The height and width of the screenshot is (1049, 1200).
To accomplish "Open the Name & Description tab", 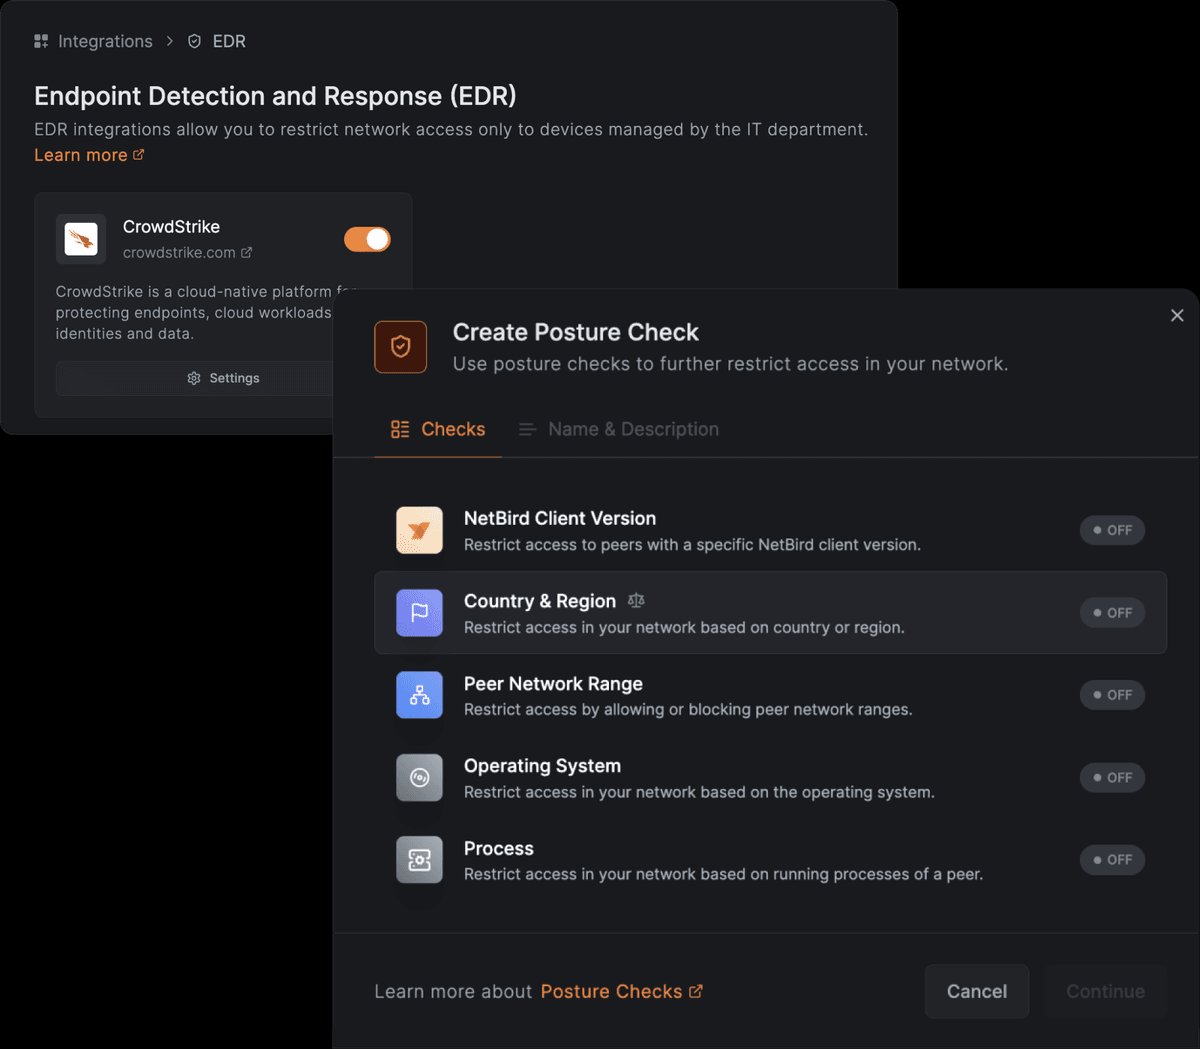I will pos(619,429).
